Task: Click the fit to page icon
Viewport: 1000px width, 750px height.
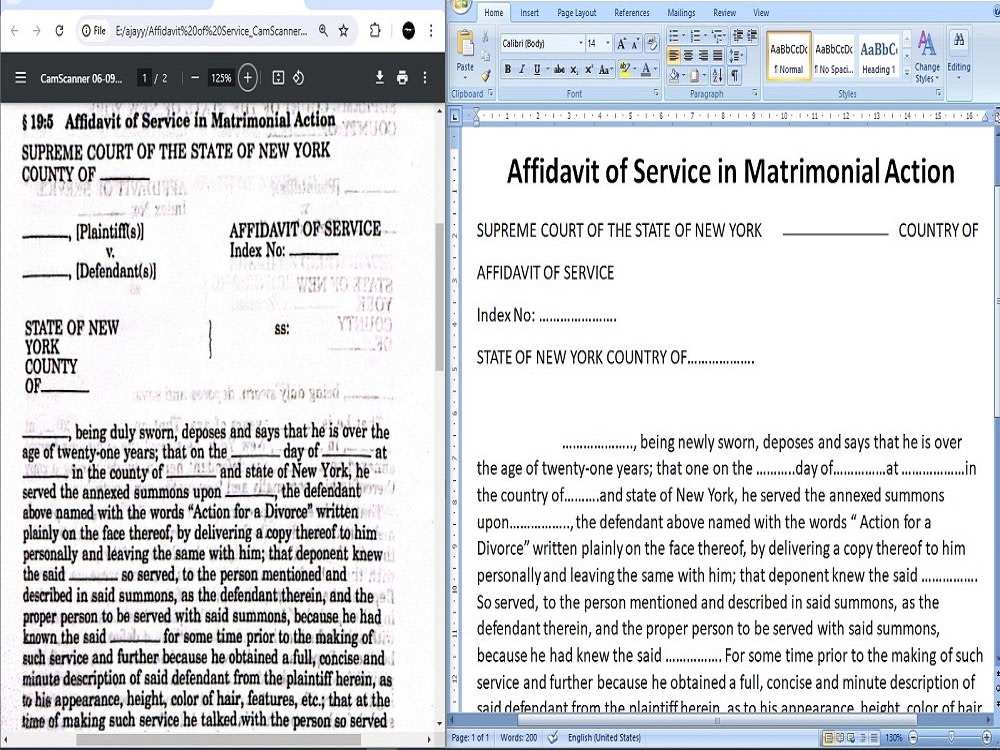Action: [278, 78]
